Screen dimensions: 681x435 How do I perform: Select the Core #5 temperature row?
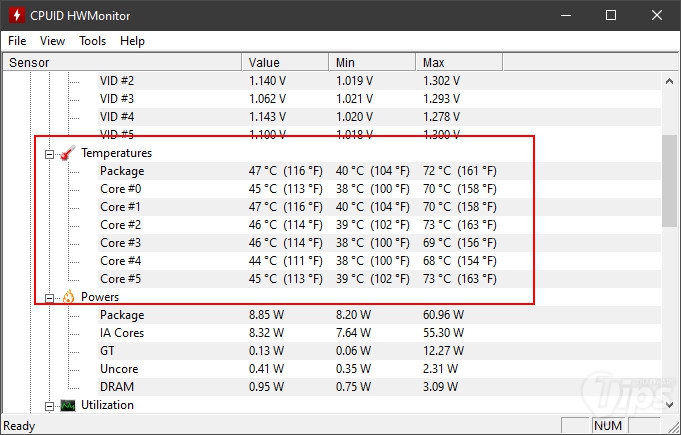(x=379, y=279)
